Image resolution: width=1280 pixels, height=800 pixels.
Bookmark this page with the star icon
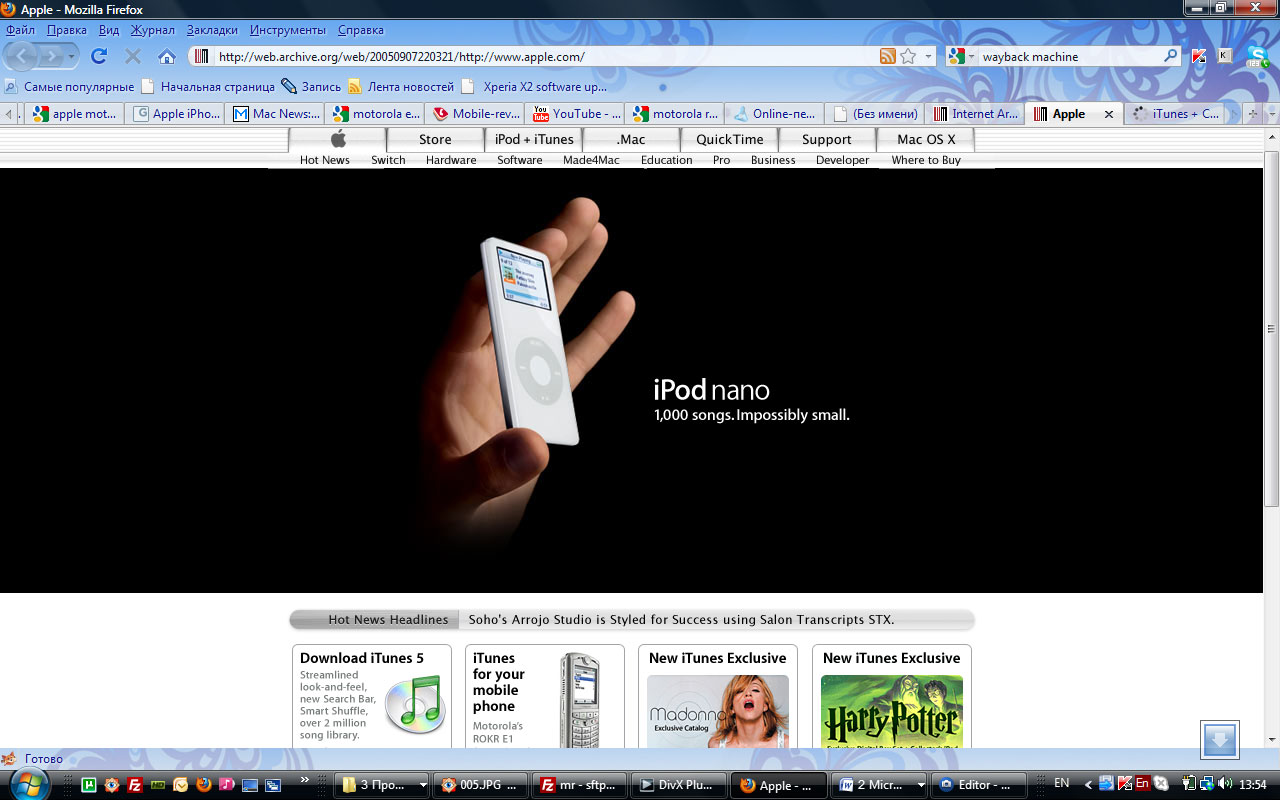[908, 57]
